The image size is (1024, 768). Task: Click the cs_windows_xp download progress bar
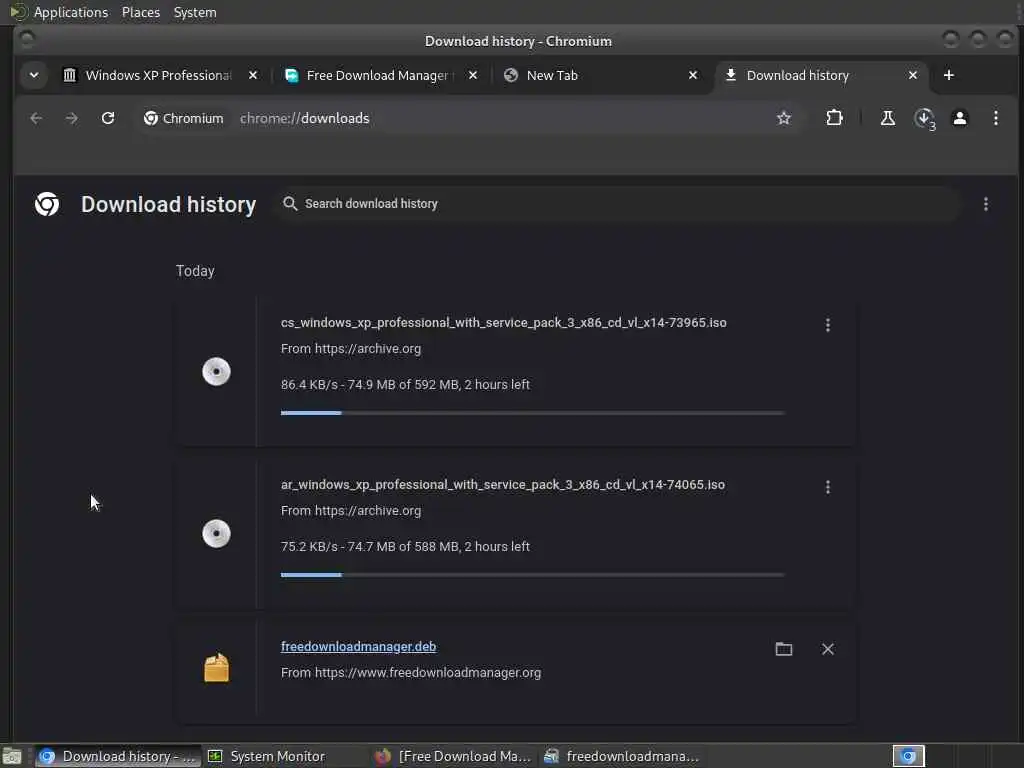[x=532, y=413]
